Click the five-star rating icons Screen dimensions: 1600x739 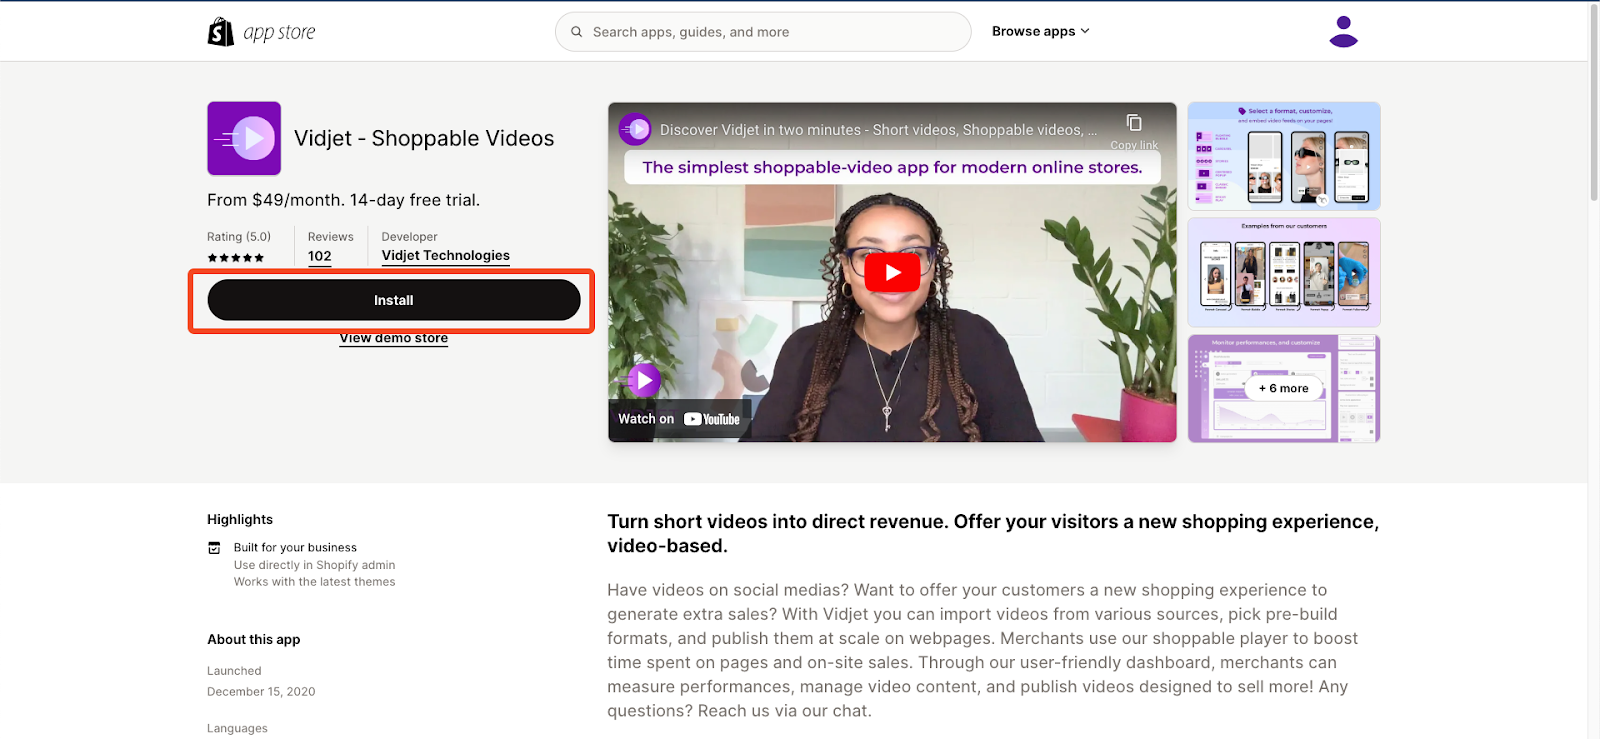[236, 258]
